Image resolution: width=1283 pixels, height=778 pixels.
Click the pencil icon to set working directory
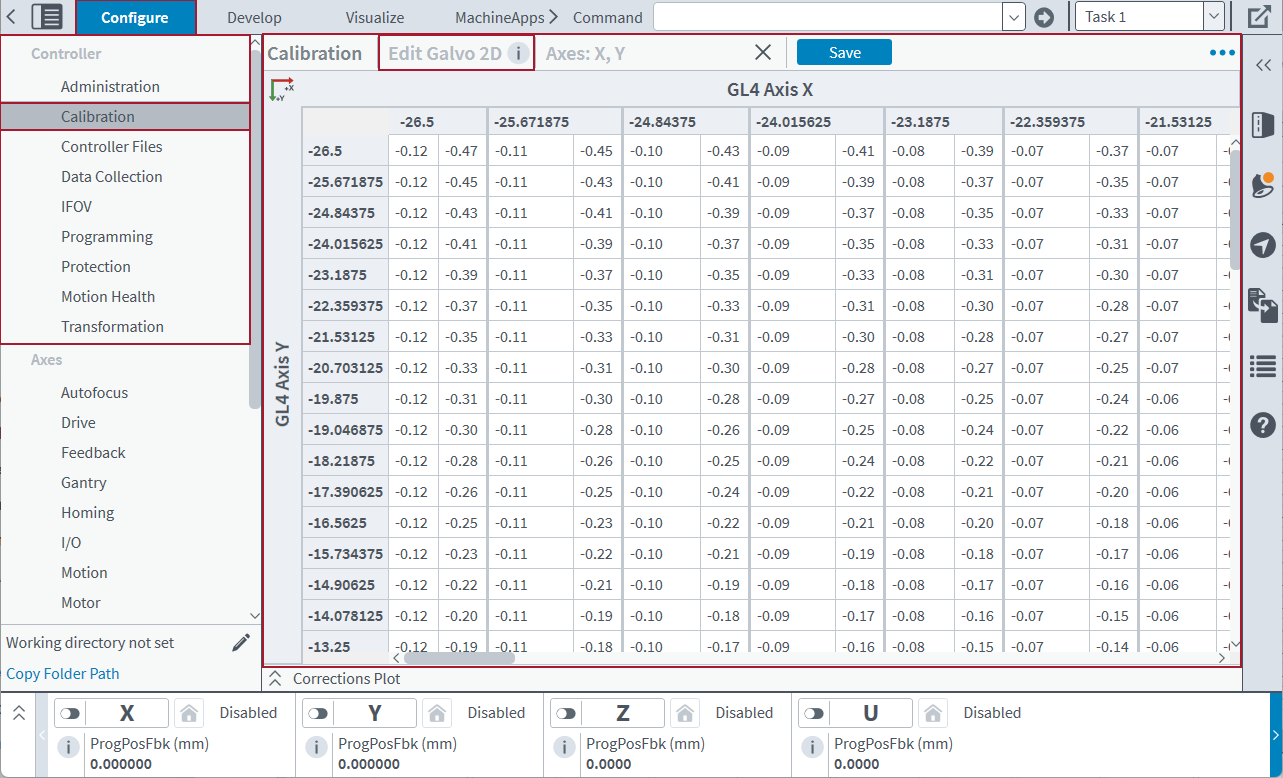241,642
